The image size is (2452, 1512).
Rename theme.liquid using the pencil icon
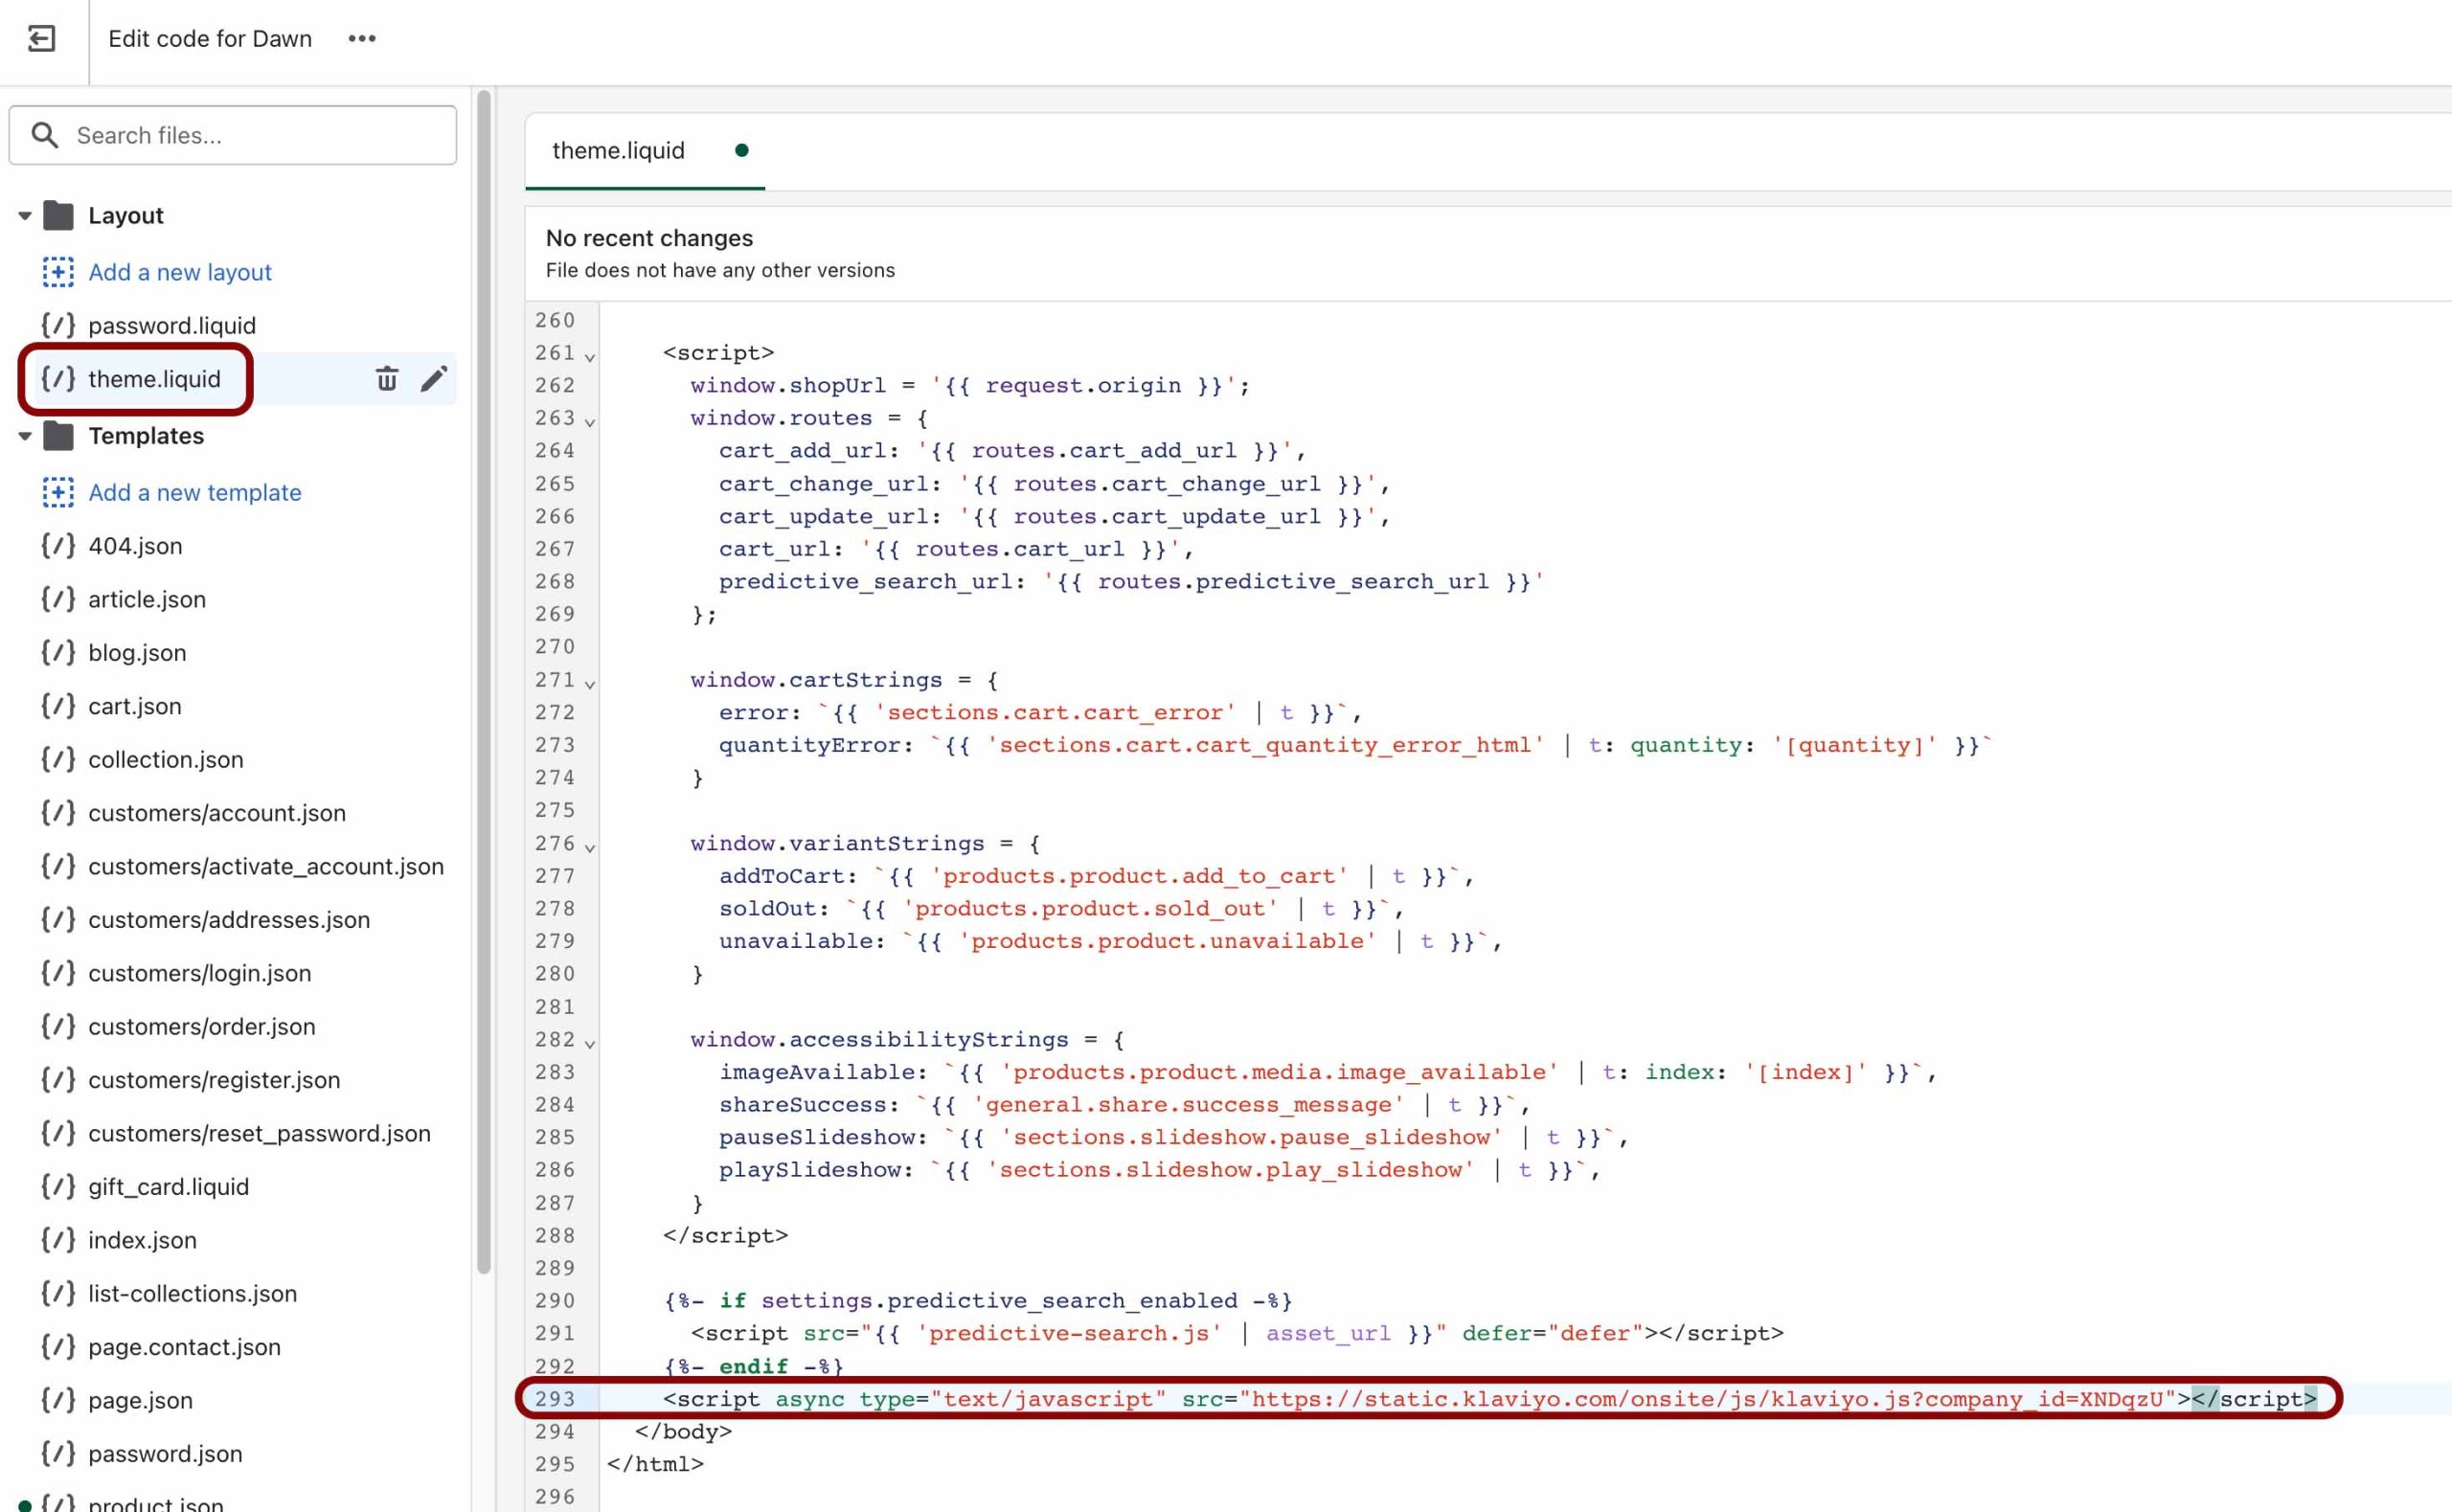(x=433, y=379)
